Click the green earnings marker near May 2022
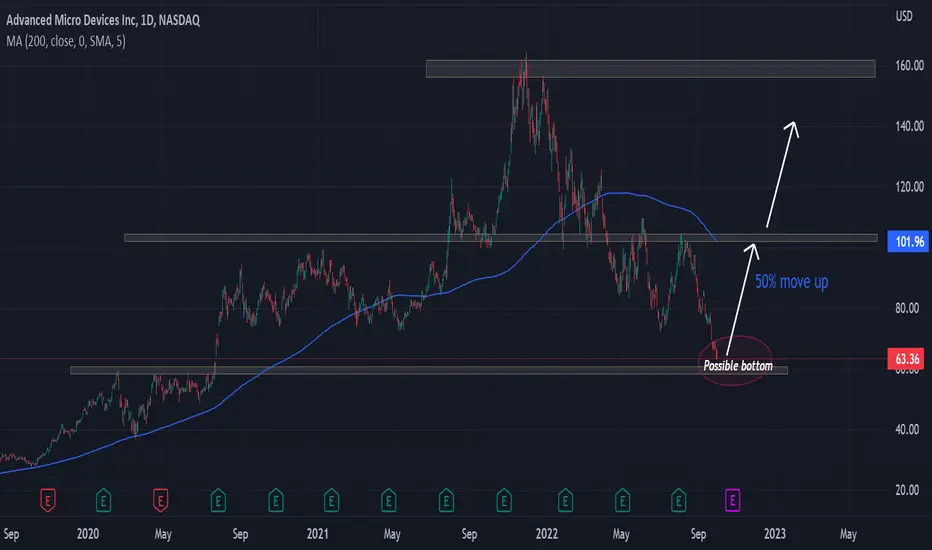 (622, 500)
